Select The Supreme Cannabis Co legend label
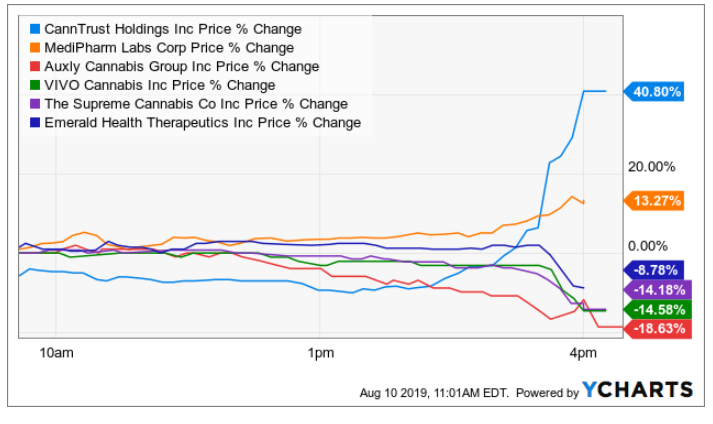 [x=196, y=104]
